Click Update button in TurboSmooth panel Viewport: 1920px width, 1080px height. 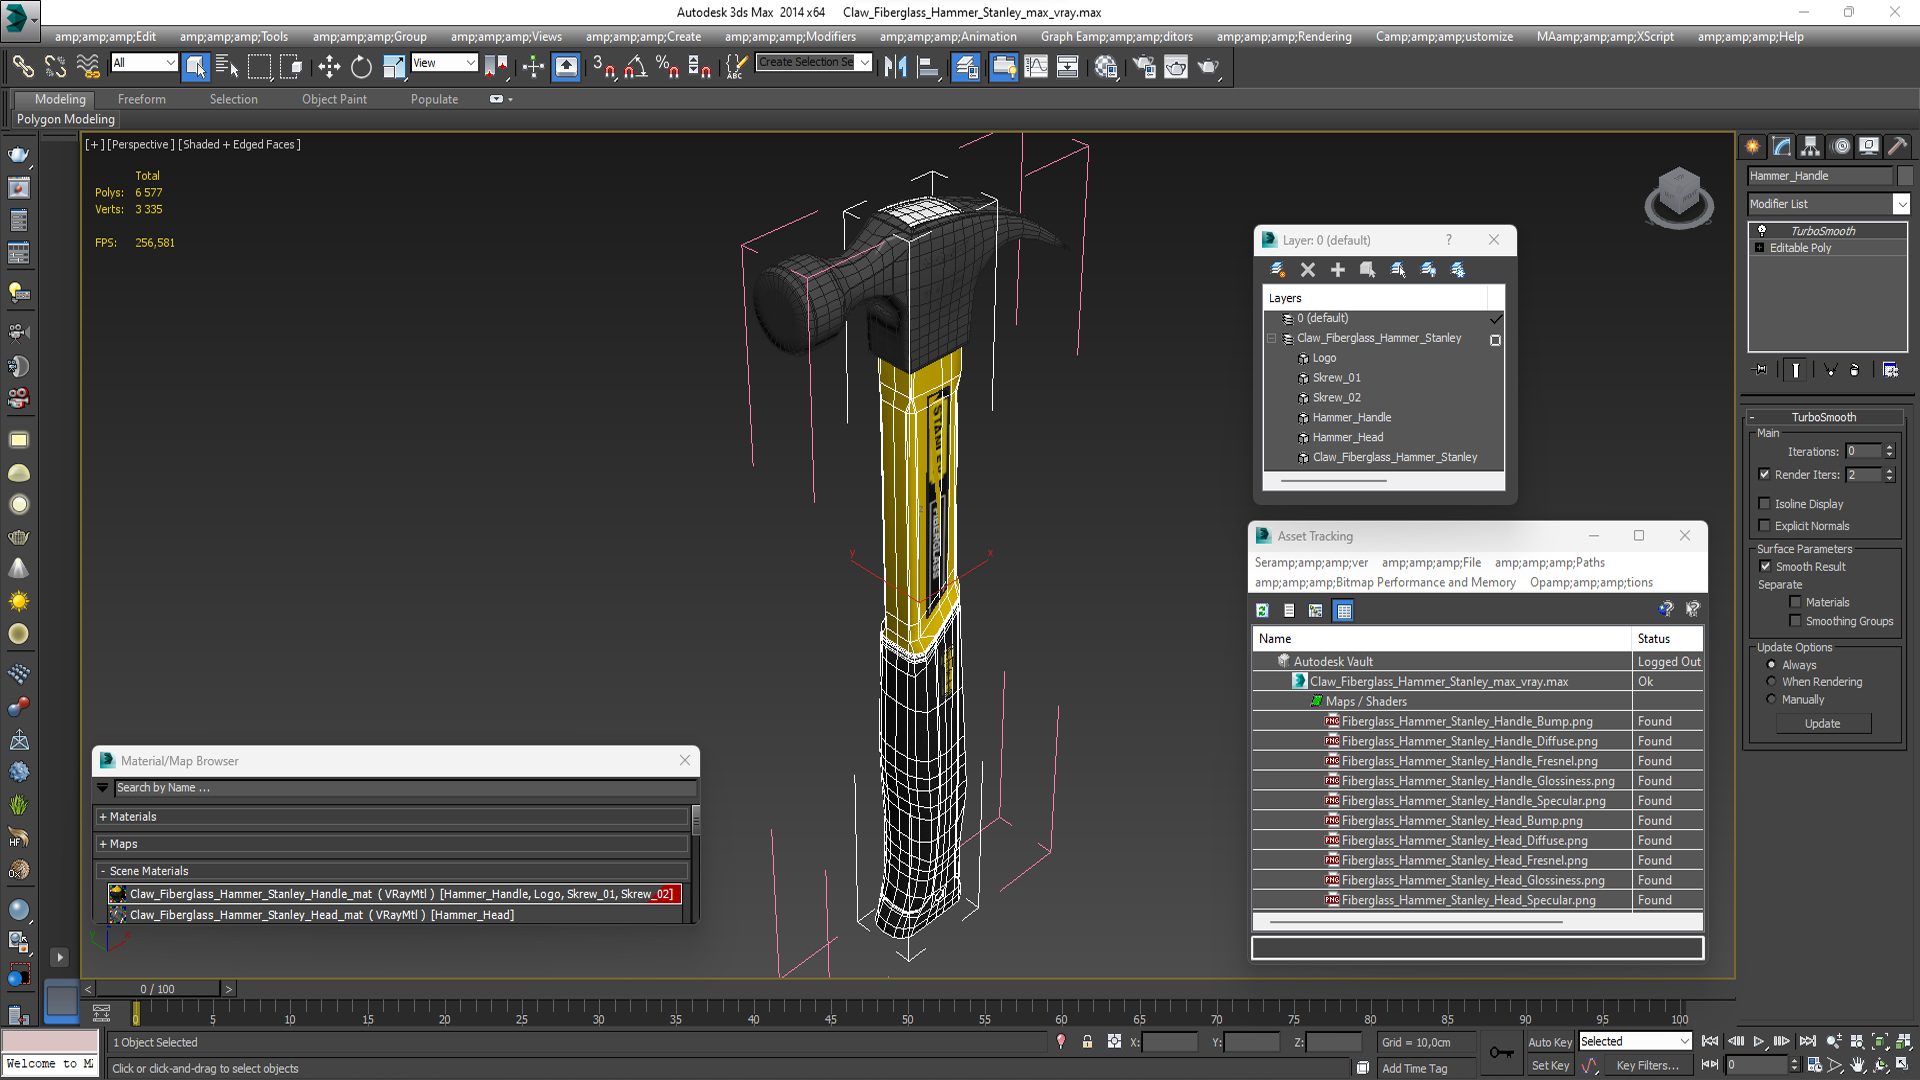coord(1824,723)
